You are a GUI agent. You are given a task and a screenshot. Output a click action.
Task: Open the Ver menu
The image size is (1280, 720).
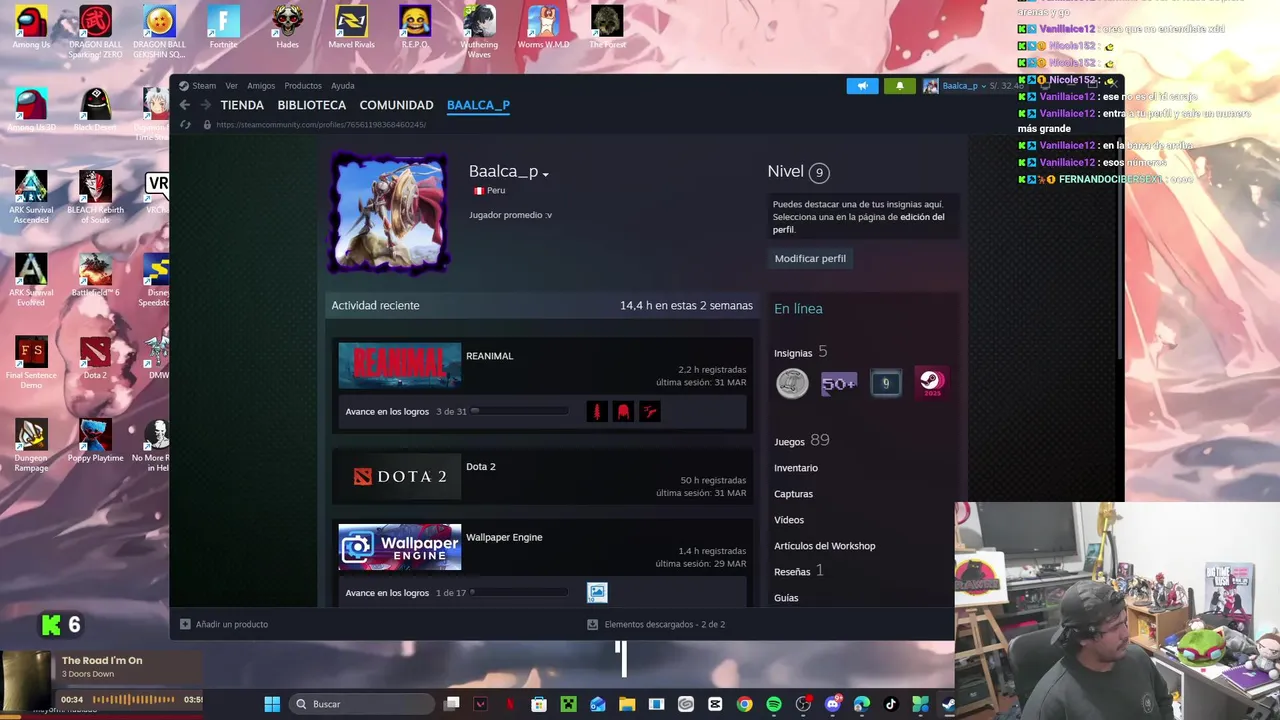coord(231,86)
